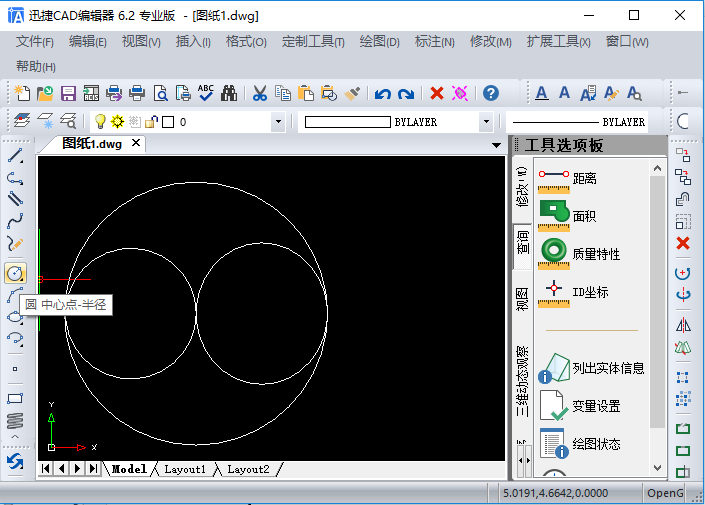Jump to last layout tab arrow
This screenshot has width=705, height=505.
pos(93,469)
